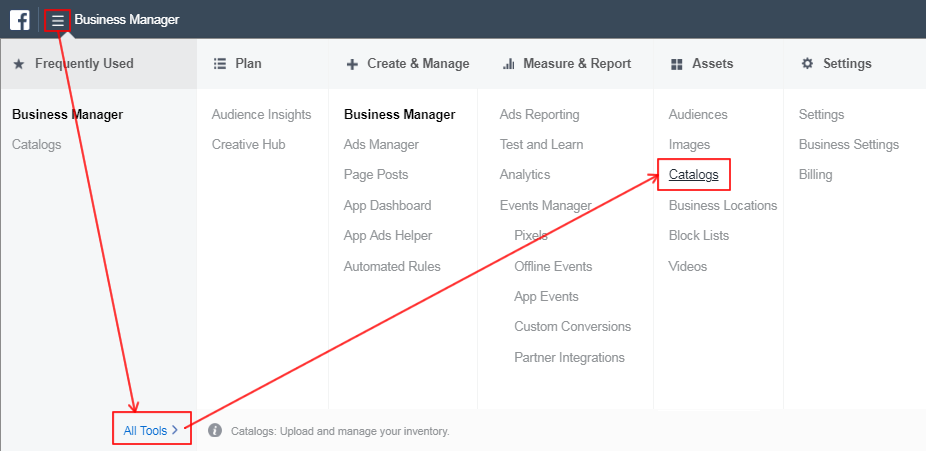Click the plus icon beside Create & Manage

point(352,64)
